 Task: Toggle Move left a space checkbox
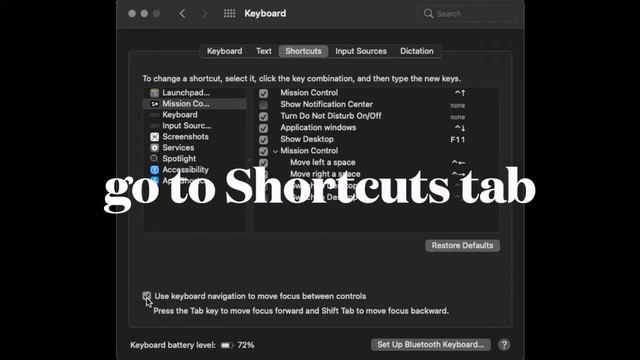(264, 163)
